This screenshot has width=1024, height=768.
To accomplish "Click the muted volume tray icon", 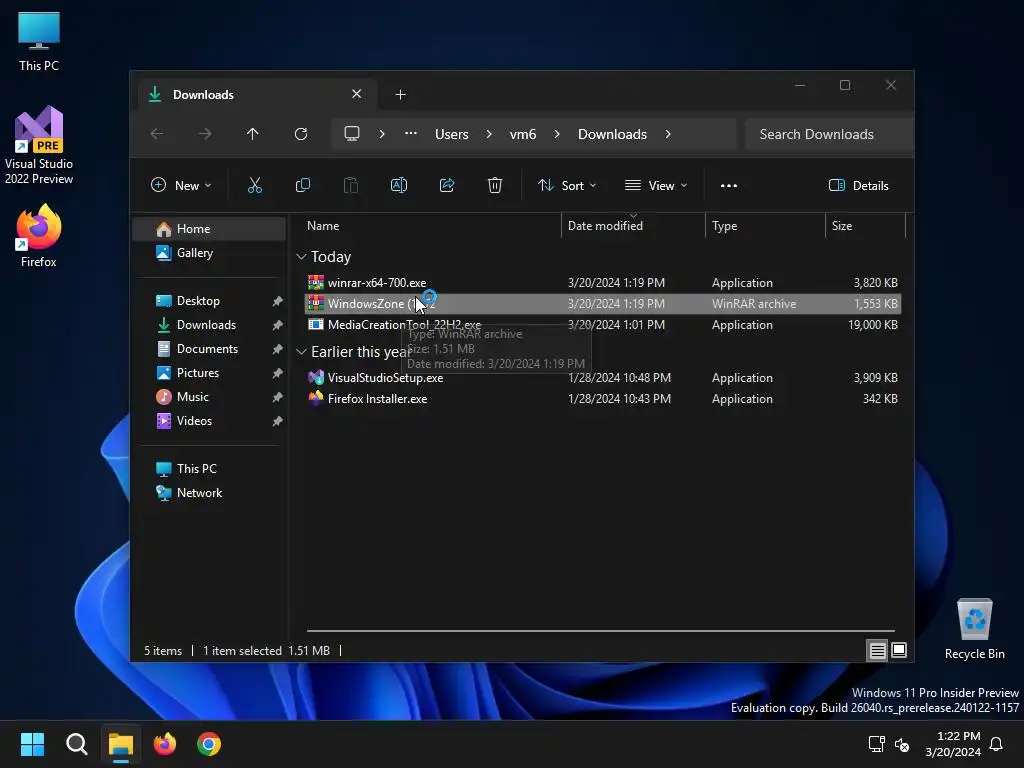I will pos(902,744).
